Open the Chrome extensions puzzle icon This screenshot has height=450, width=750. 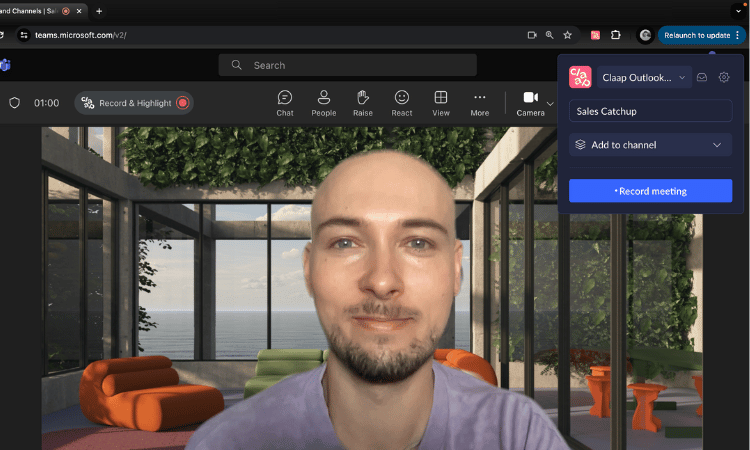pos(616,35)
